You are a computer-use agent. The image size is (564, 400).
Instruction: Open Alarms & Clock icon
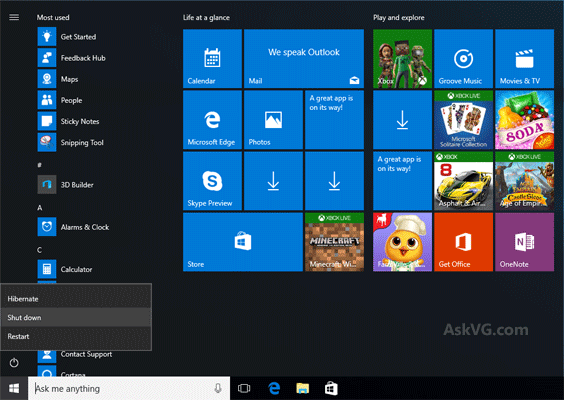tap(47, 227)
